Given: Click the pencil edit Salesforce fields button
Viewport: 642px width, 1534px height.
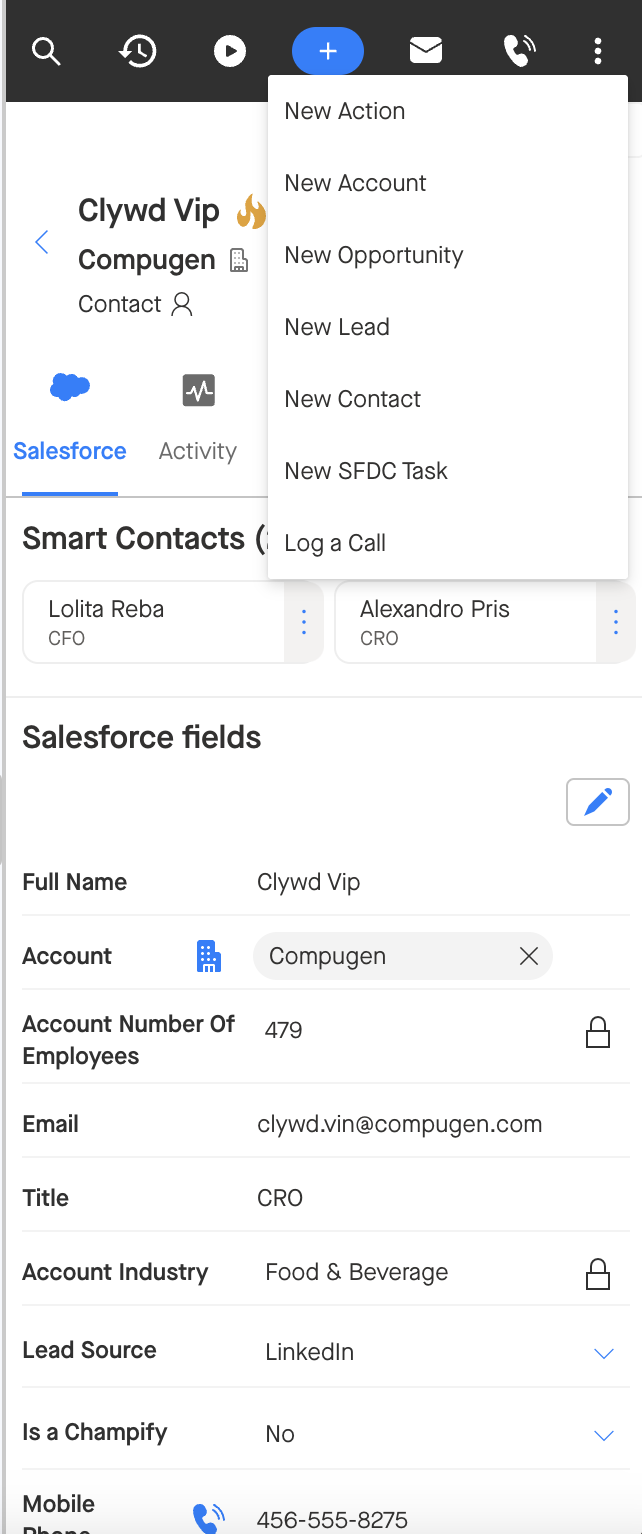Looking at the screenshot, I should (598, 802).
